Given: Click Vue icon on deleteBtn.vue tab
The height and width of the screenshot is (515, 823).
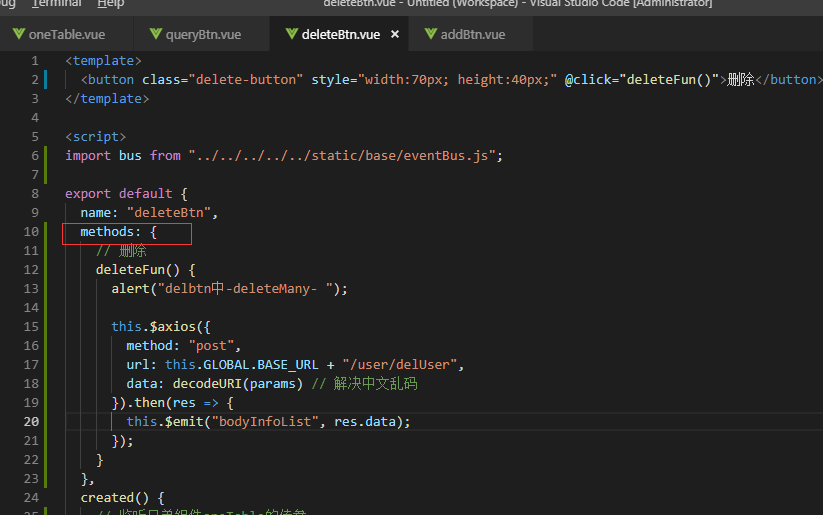Looking at the screenshot, I should pos(292,34).
